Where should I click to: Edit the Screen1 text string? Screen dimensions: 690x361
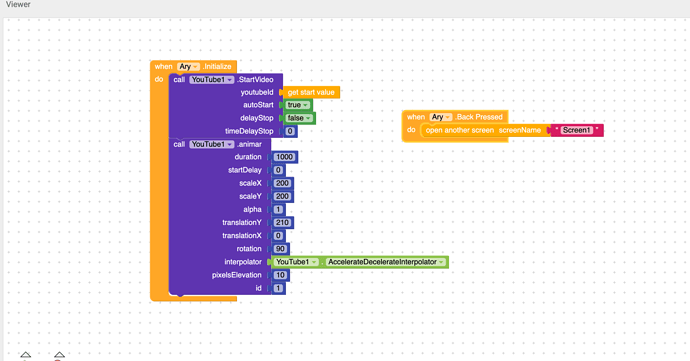[x=576, y=130]
